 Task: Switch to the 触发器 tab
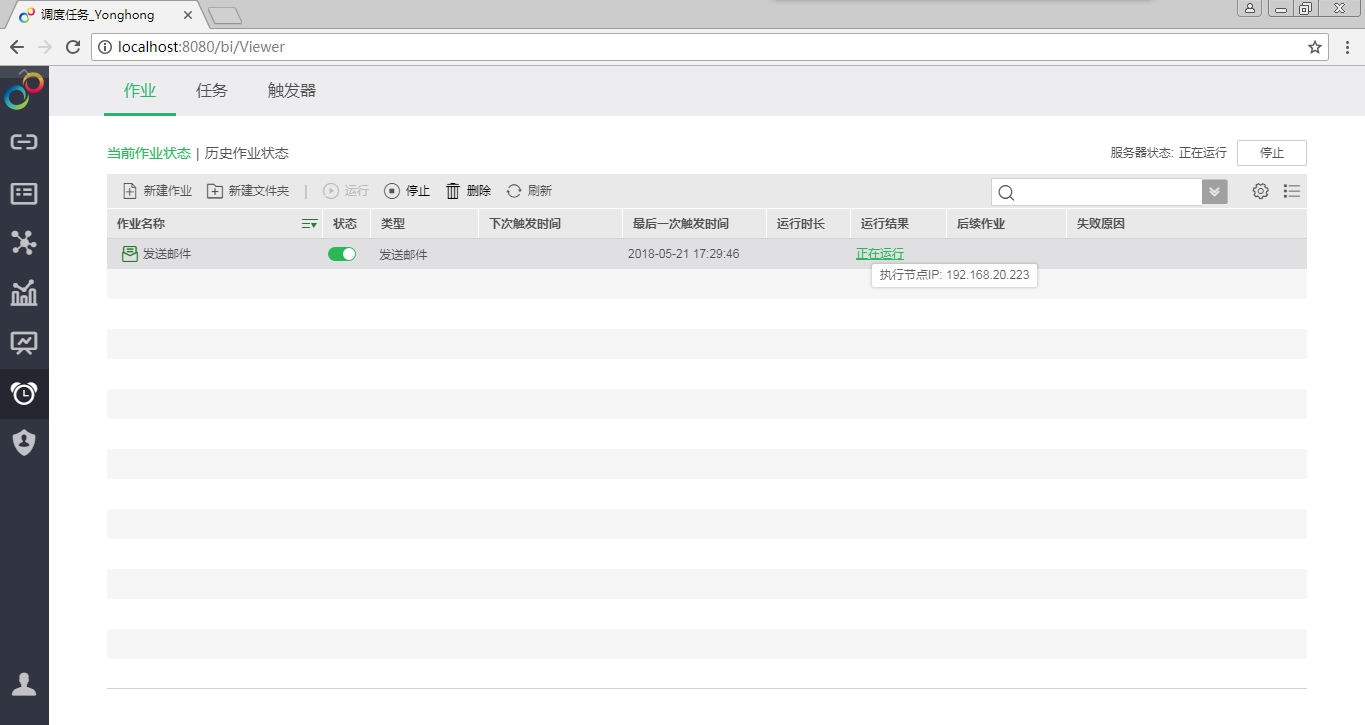292,91
